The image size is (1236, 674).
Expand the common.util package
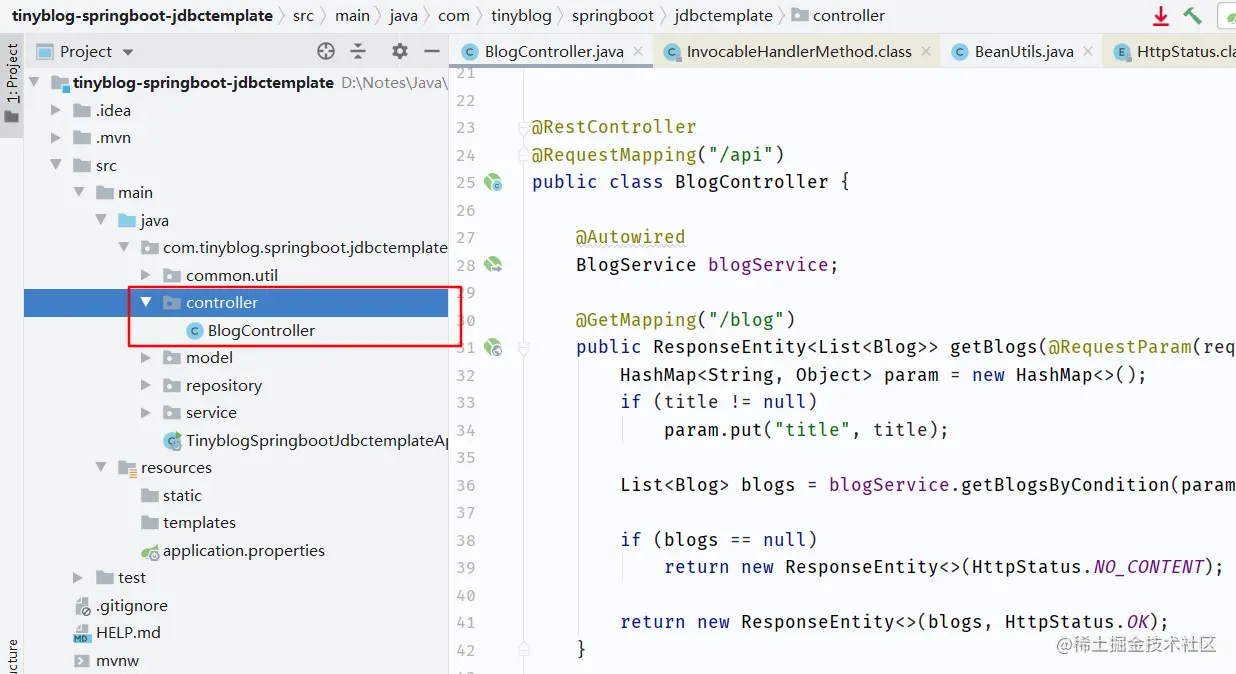pyautogui.click(x=146, y=276)
